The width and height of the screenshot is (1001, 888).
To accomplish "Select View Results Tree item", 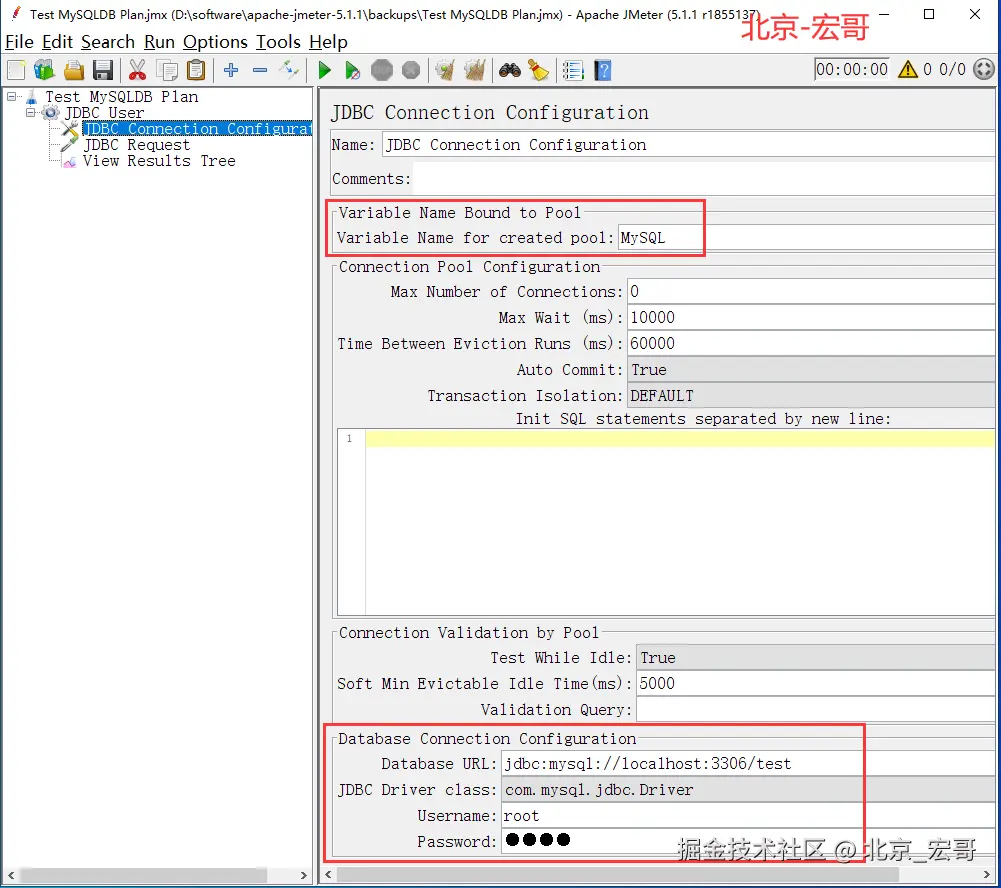I will 159,161.
